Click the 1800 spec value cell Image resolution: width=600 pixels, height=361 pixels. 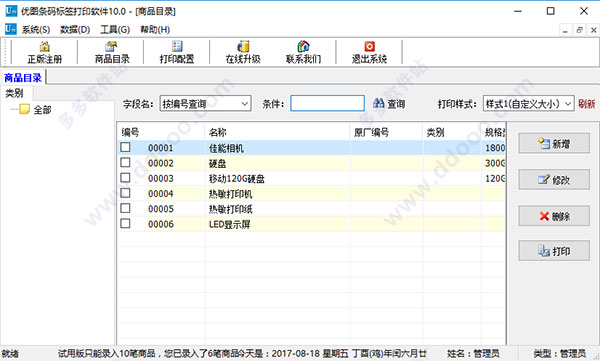(495, 148)
